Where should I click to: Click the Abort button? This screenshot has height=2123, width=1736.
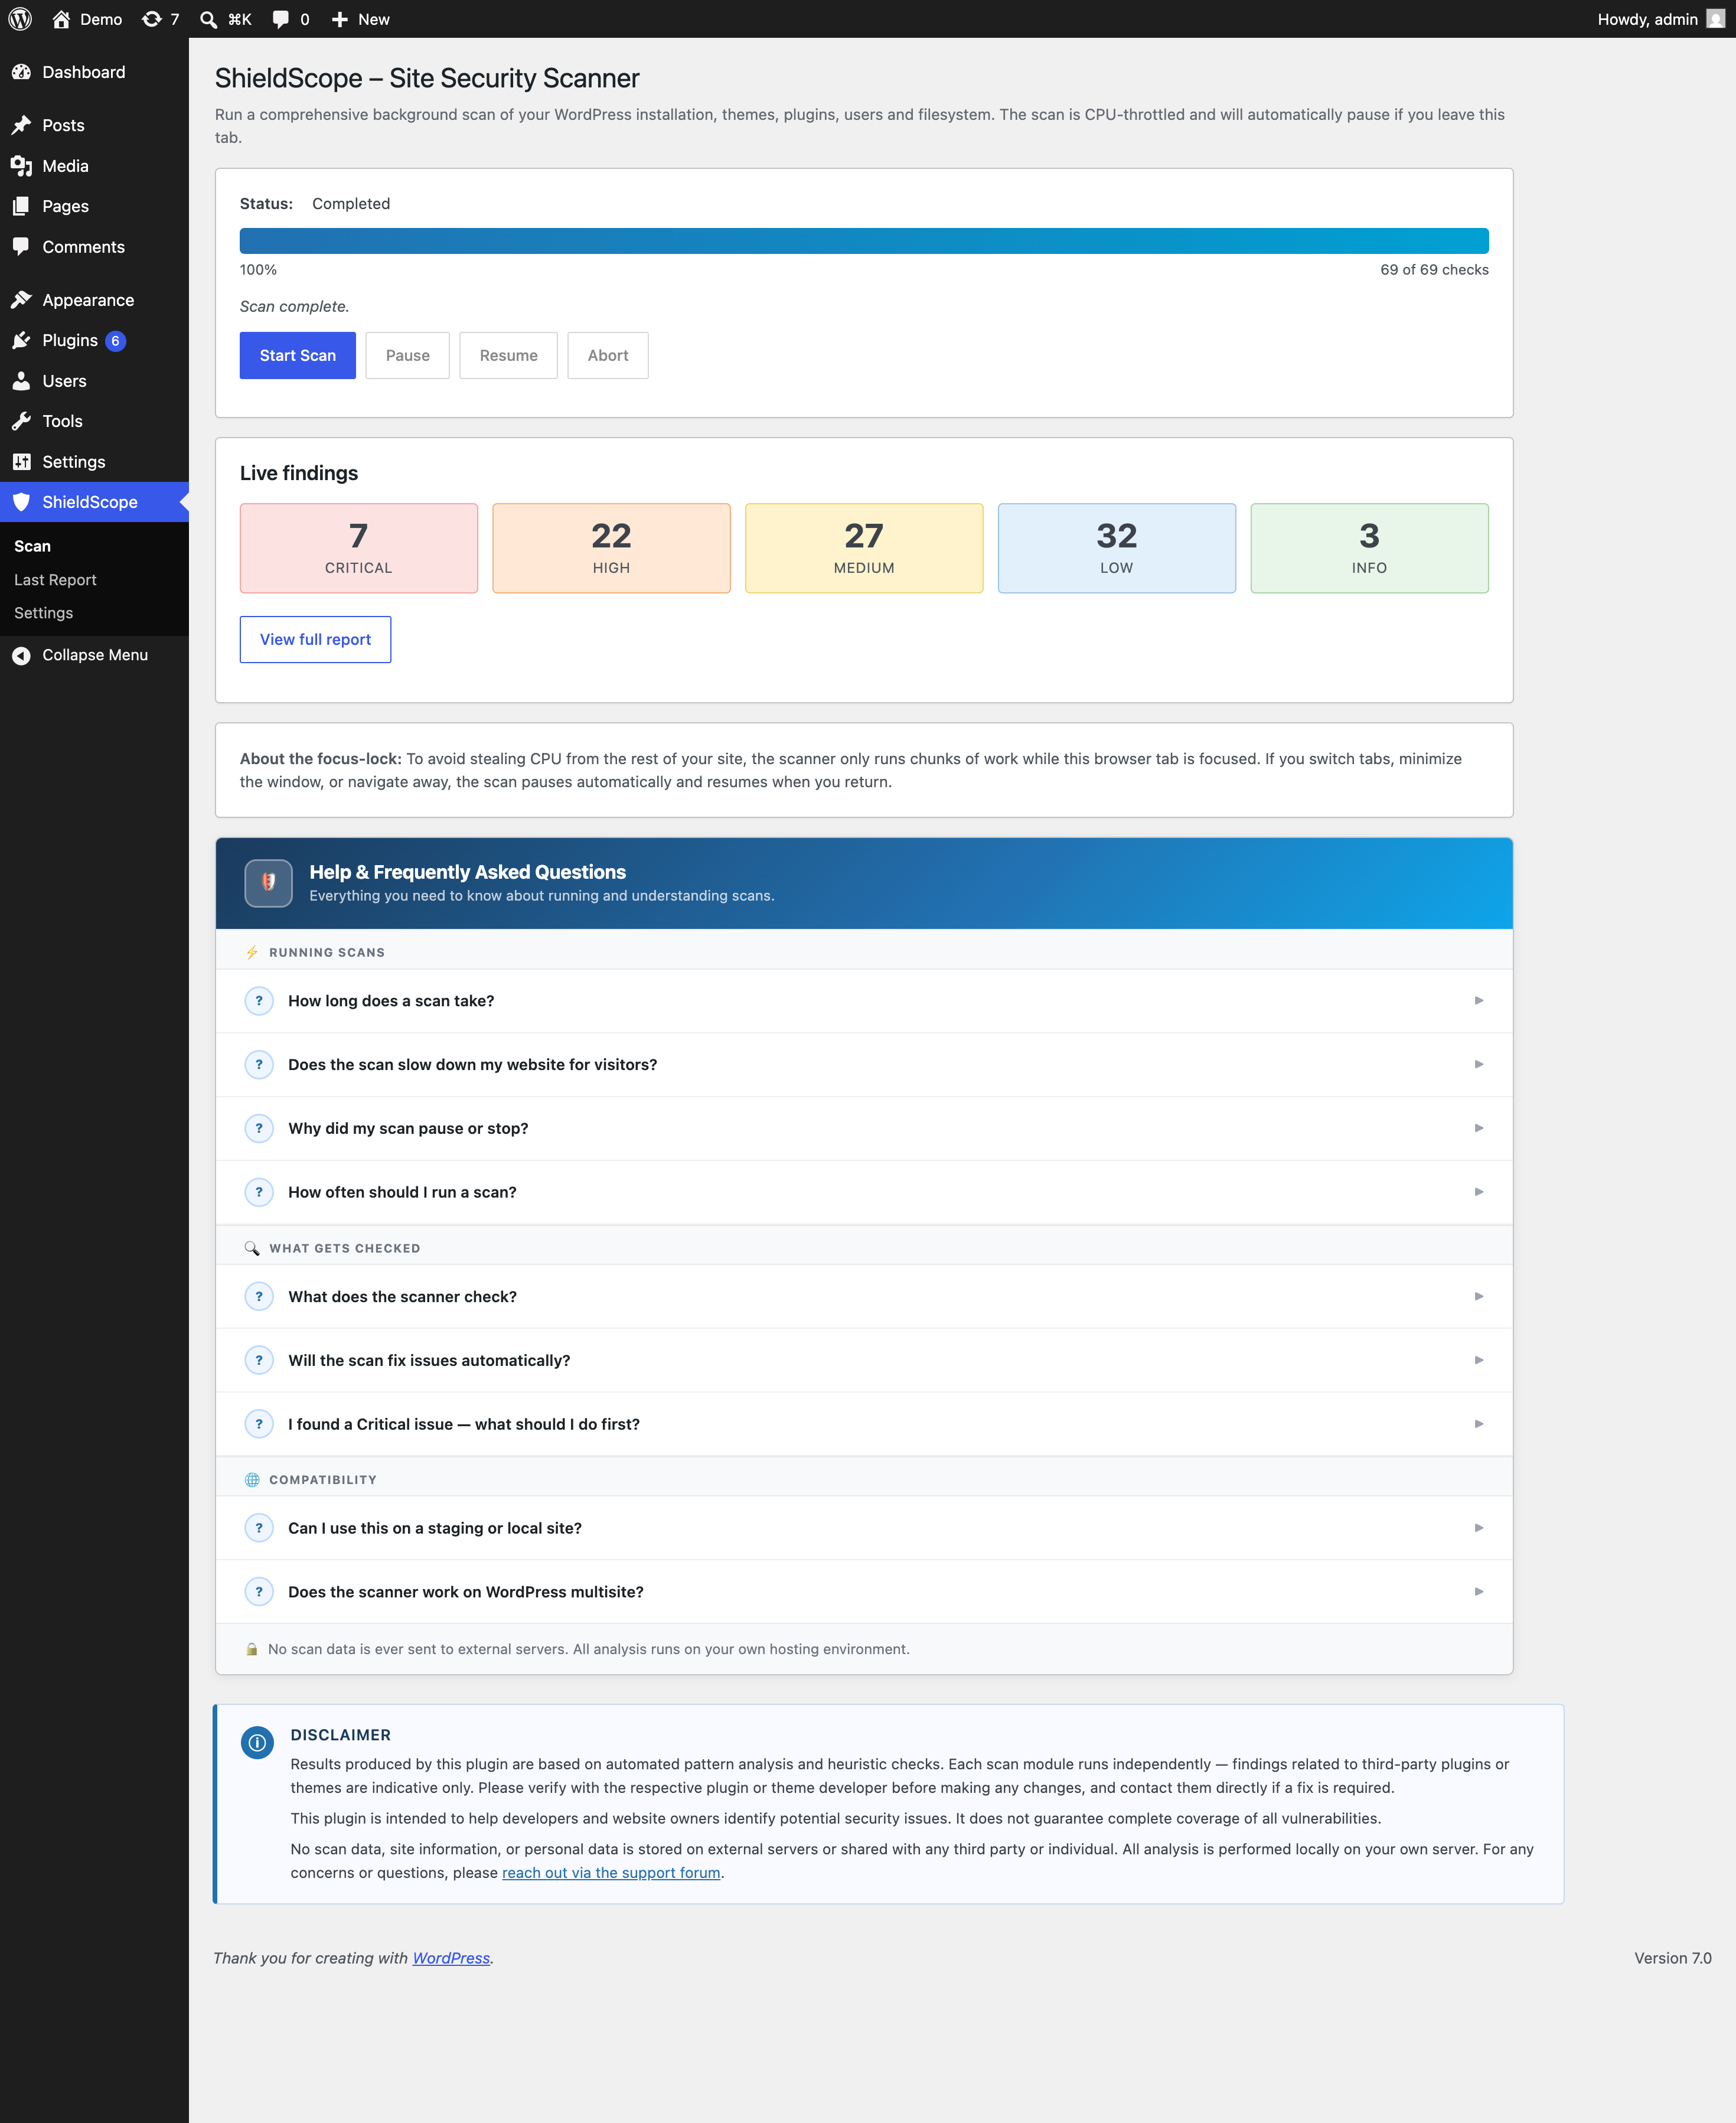608,355
